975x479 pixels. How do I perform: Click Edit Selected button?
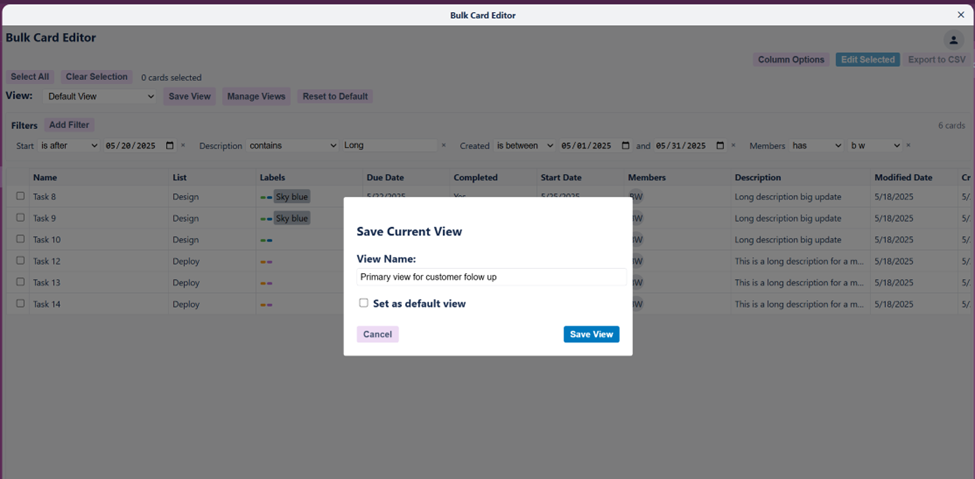[x=867, y=60]
